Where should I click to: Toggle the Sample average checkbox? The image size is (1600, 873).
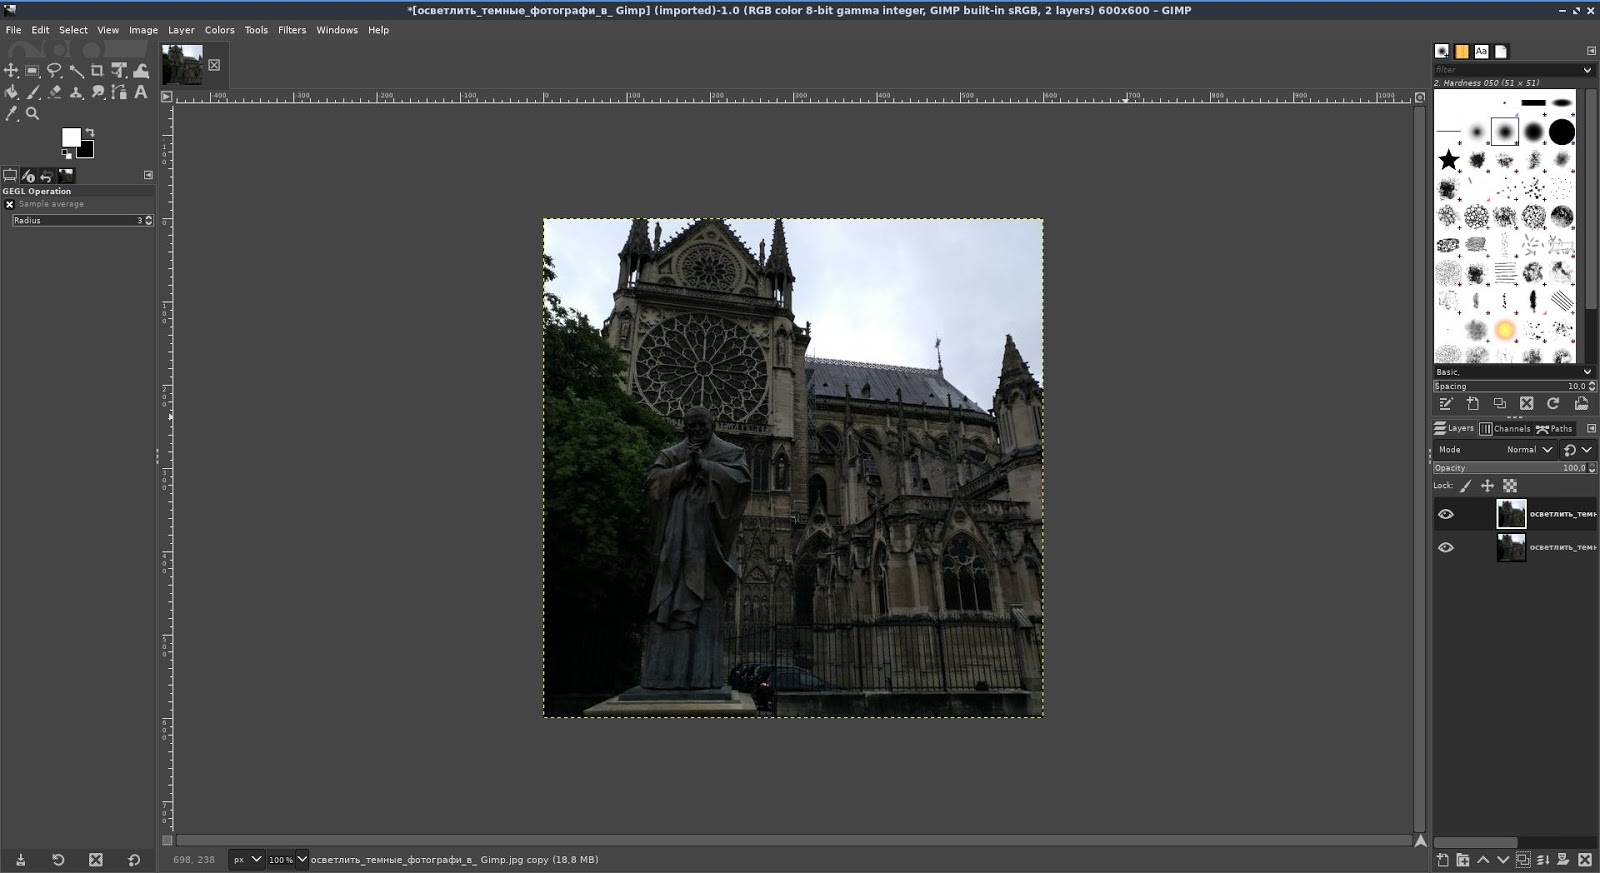(x=10, y=204)
